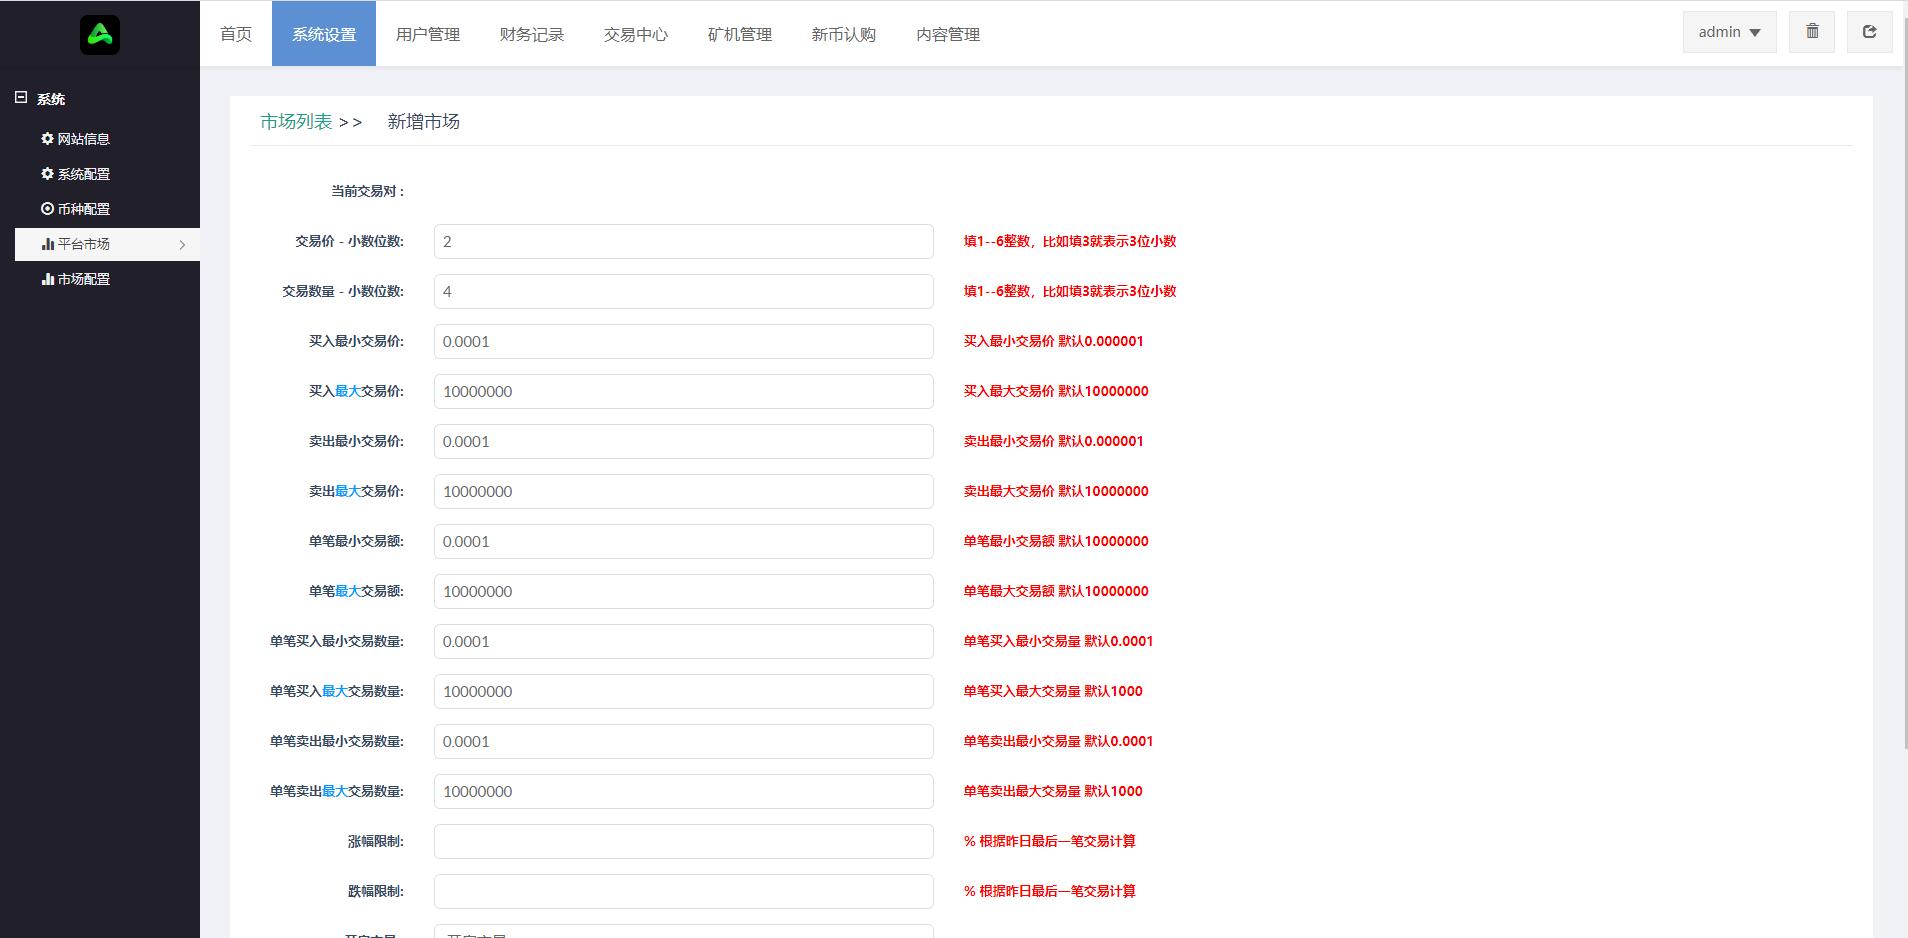This screenshot has width=1908, height=938.
Task: Click the gear icon beside 网站信息
Action: click(x=46, y=139)
